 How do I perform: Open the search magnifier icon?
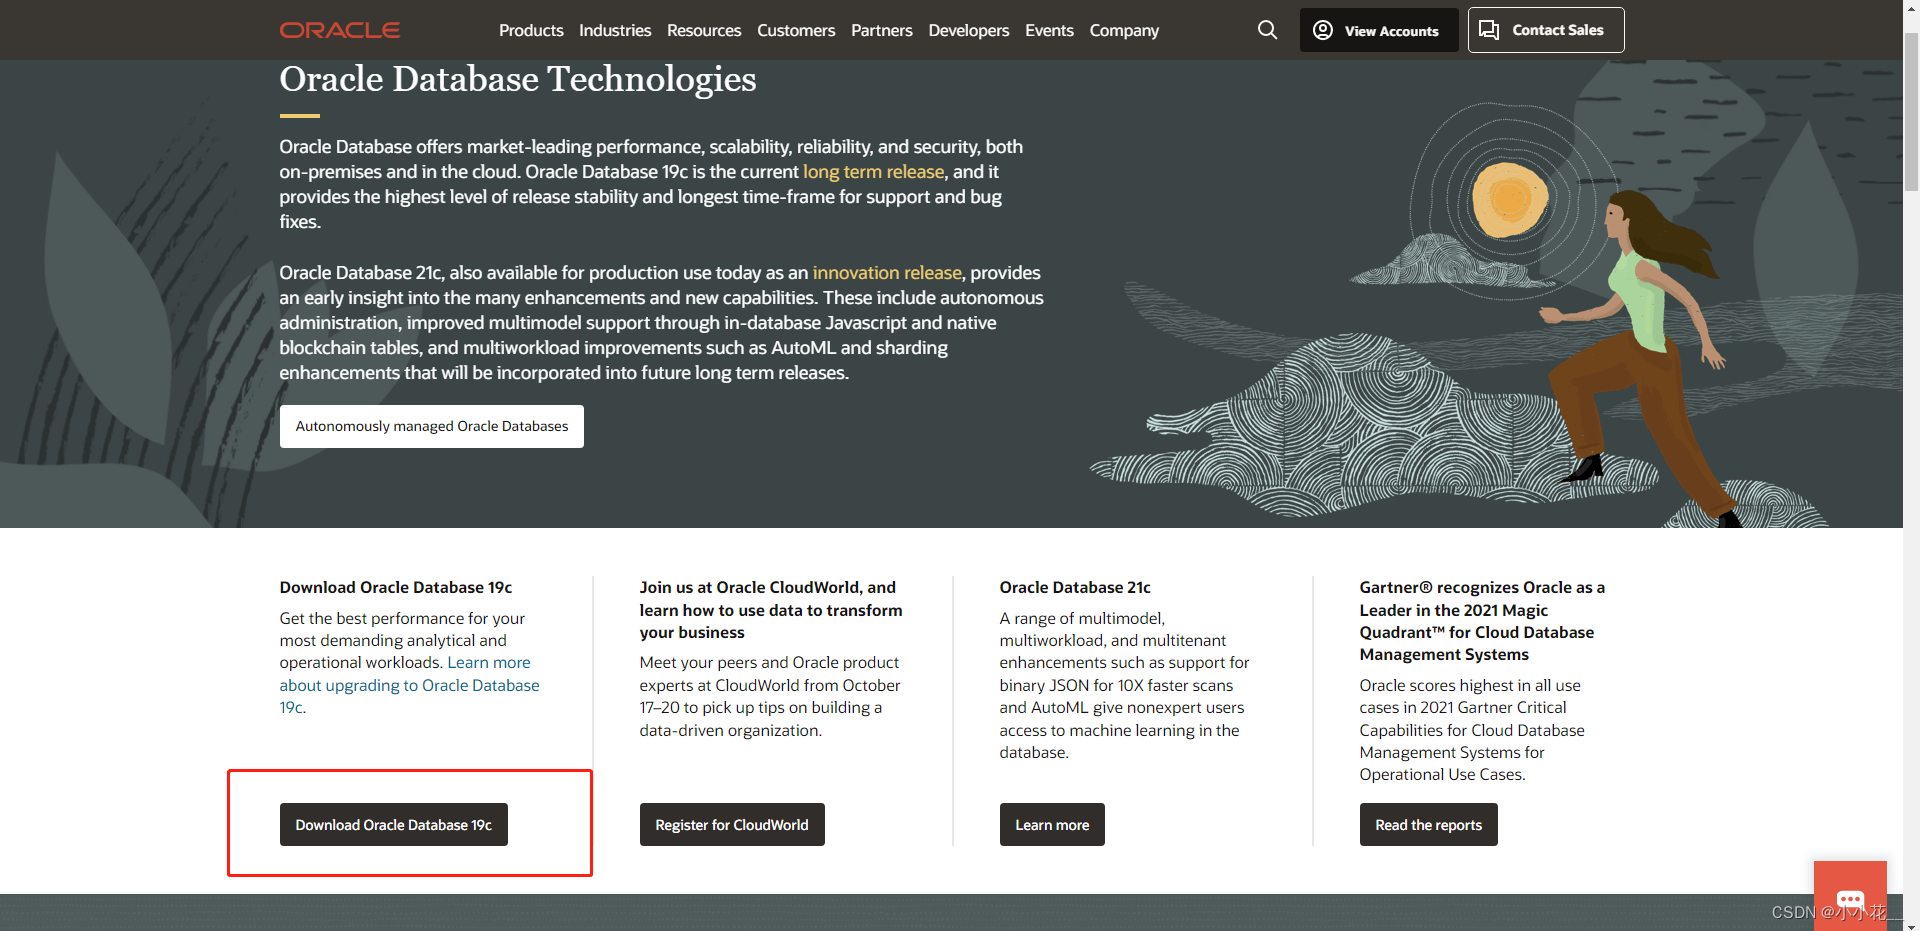1267,30
